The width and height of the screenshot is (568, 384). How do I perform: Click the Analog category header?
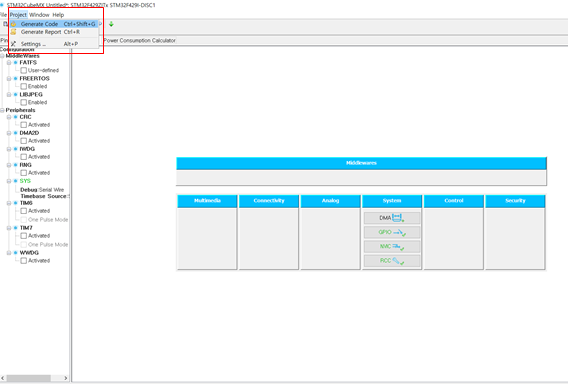(330, 201)
